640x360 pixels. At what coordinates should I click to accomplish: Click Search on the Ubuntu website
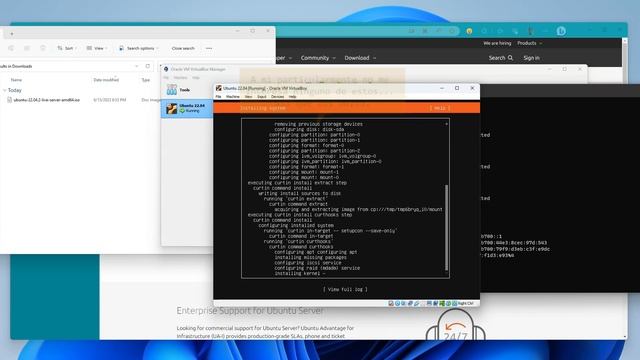(501, 58)
